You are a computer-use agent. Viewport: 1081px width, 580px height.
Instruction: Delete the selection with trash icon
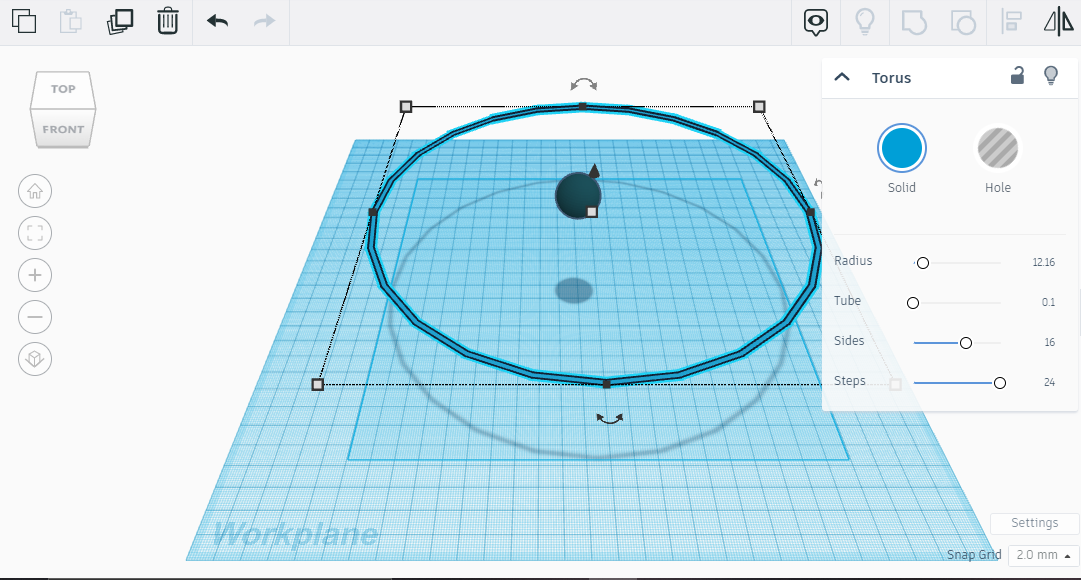(168, 21)
